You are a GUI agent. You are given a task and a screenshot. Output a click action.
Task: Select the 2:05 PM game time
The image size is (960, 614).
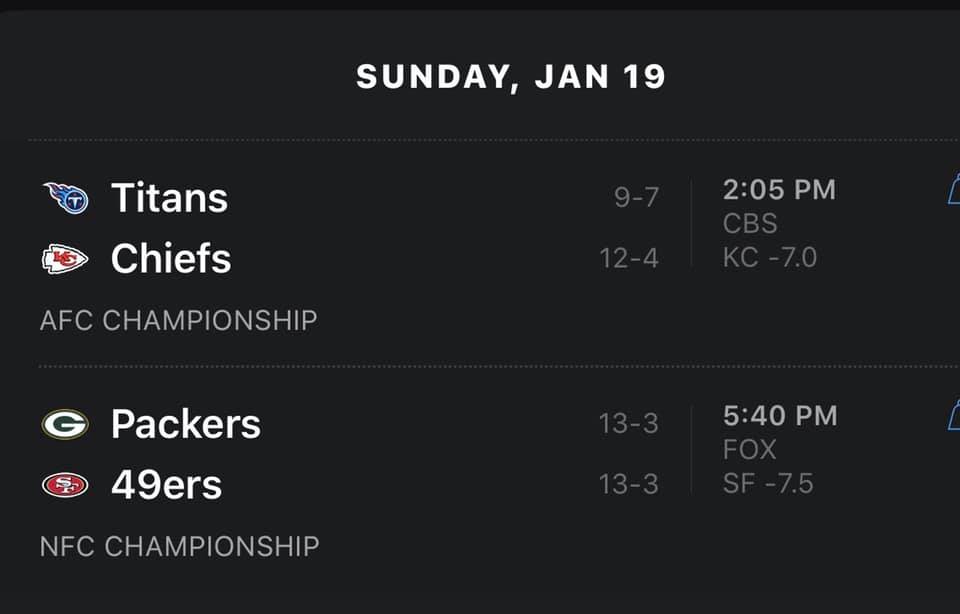[x=779, y=190]
